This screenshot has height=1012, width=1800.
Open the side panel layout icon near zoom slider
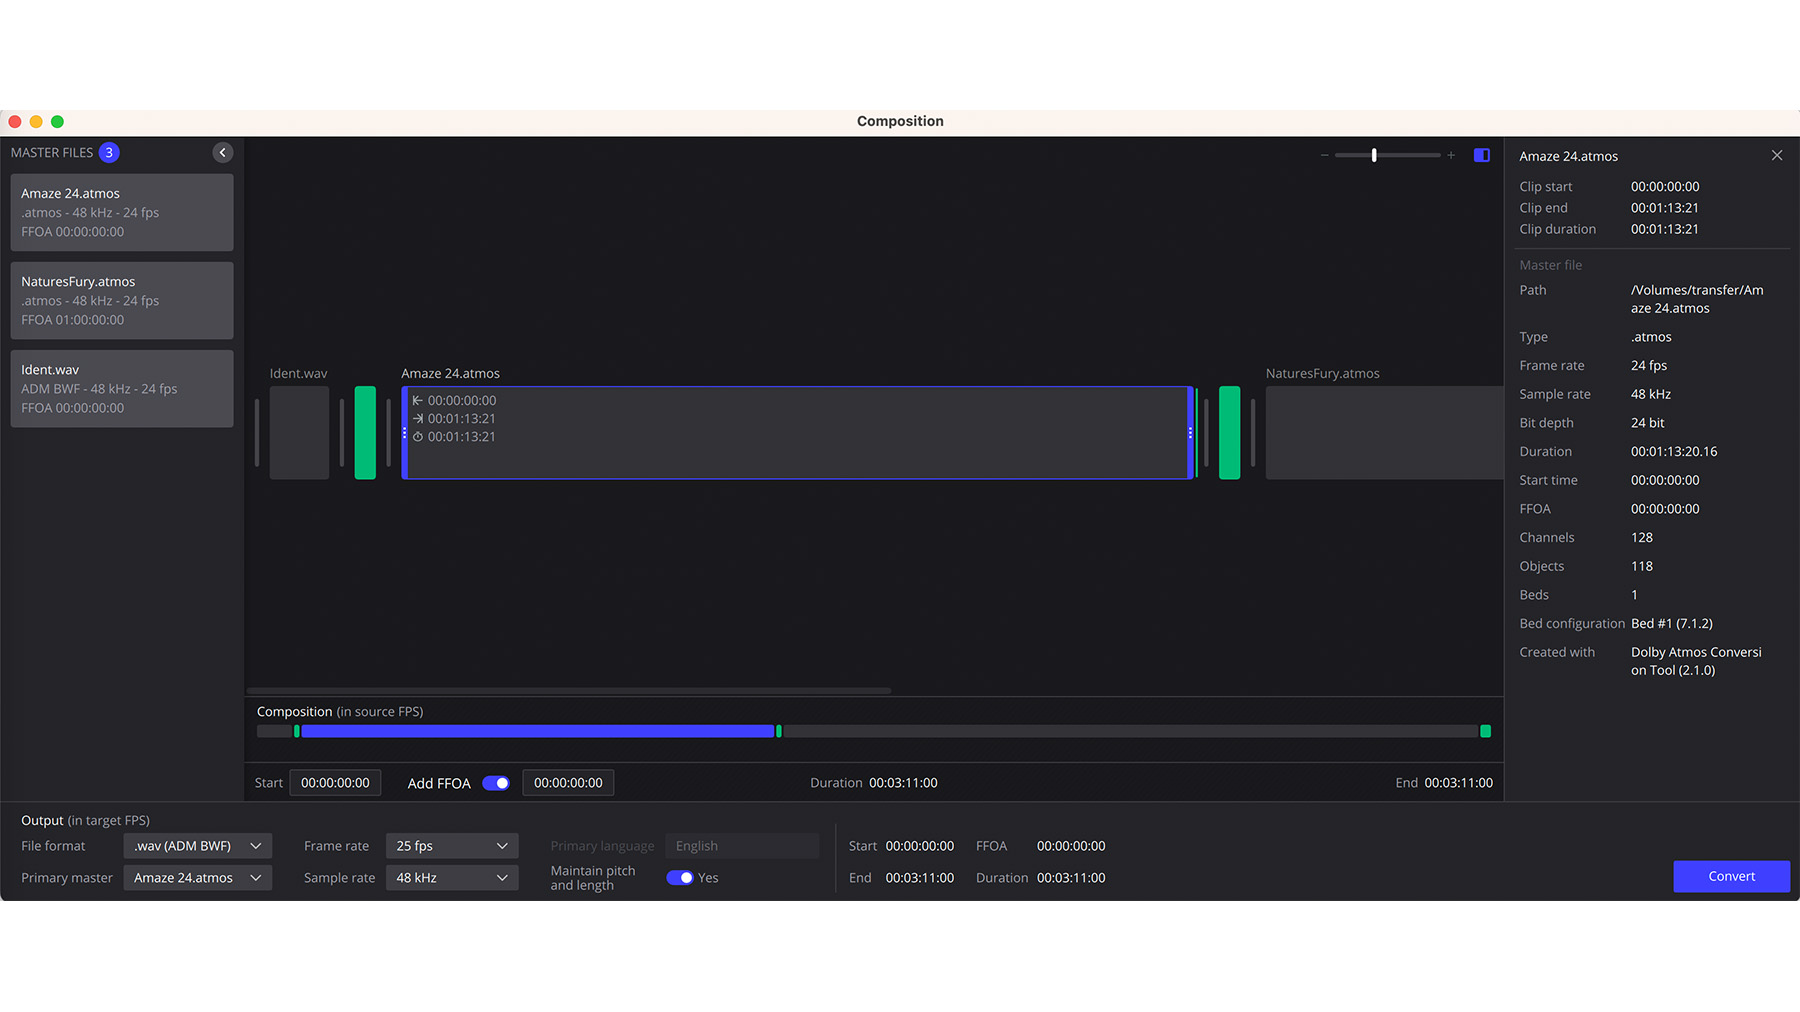tap(1481, 155)
